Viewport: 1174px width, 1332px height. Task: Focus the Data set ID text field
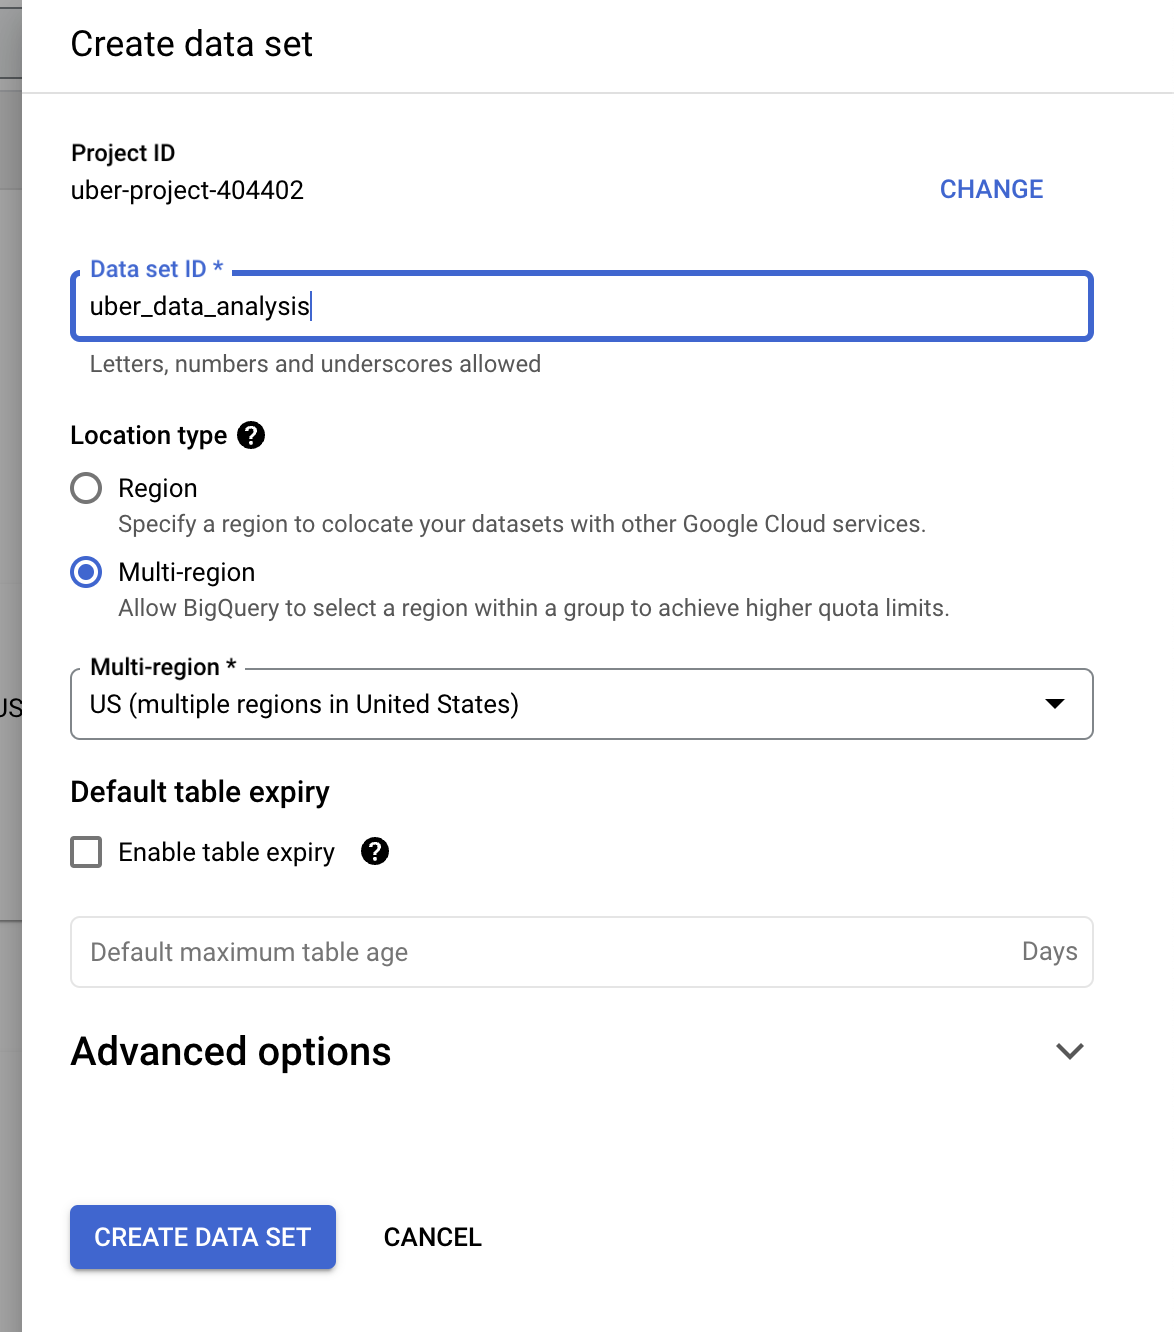pyautogui.click(x=580, y=306)
